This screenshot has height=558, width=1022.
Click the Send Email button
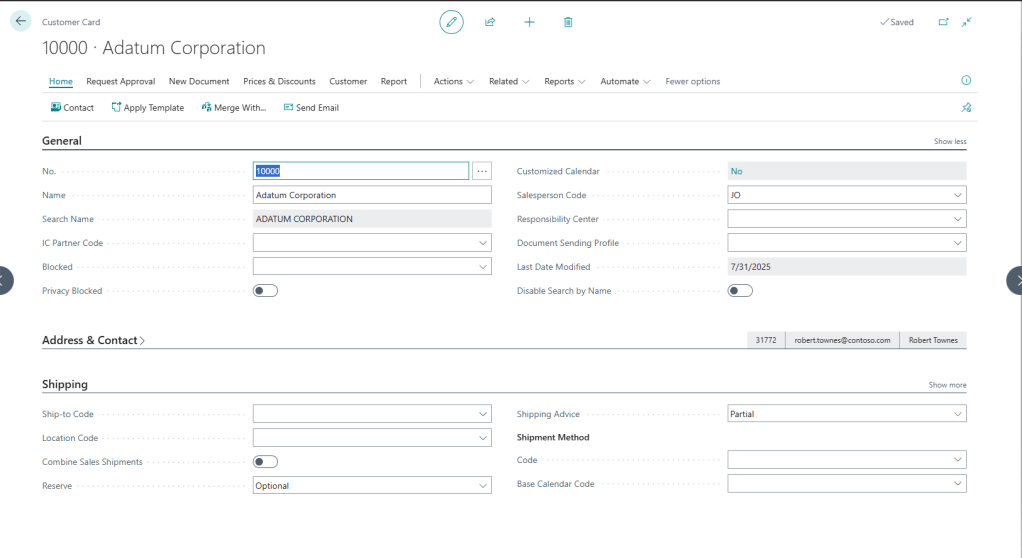pyautogui.click(x=311, y=107)
